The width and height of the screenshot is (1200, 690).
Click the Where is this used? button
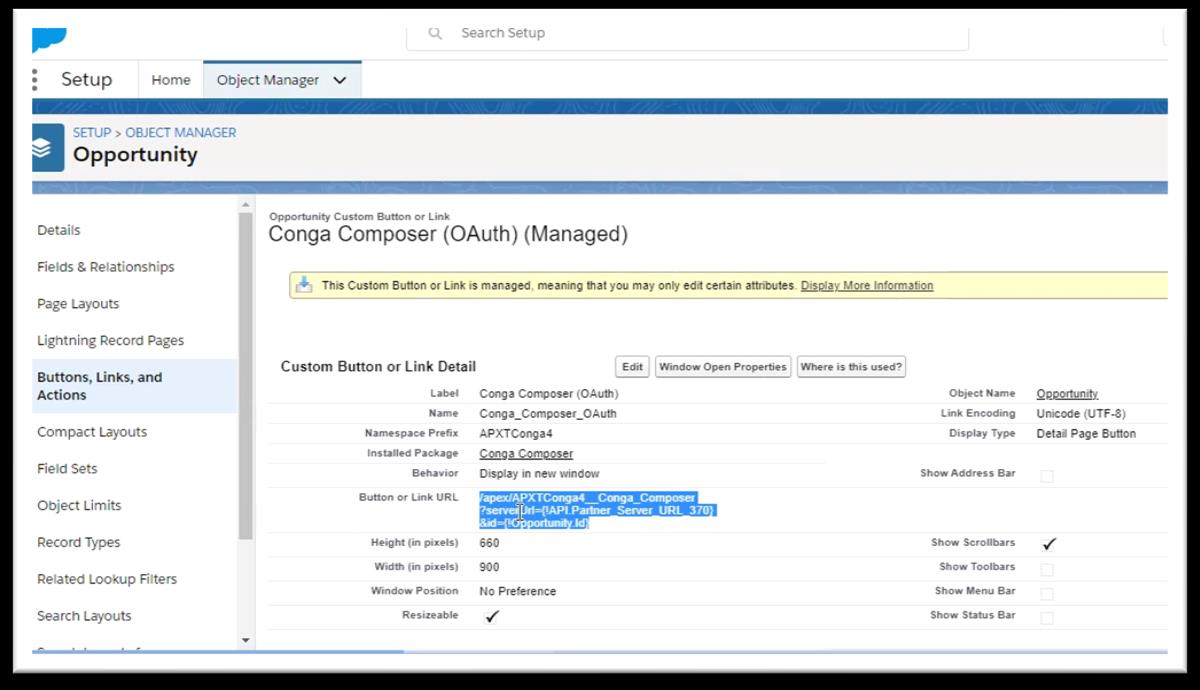pyautogui.click(x=851, y=367)
